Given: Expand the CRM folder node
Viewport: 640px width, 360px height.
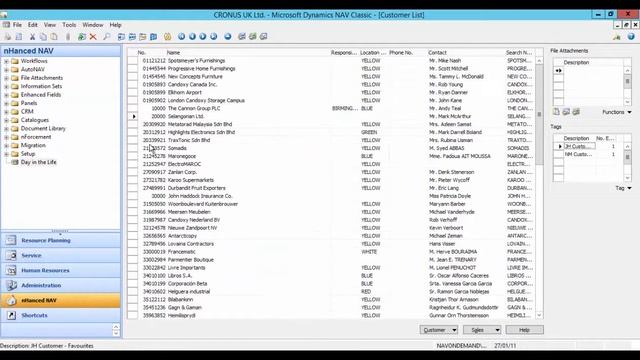Looking at the screenshot, I should pos(6,112).
